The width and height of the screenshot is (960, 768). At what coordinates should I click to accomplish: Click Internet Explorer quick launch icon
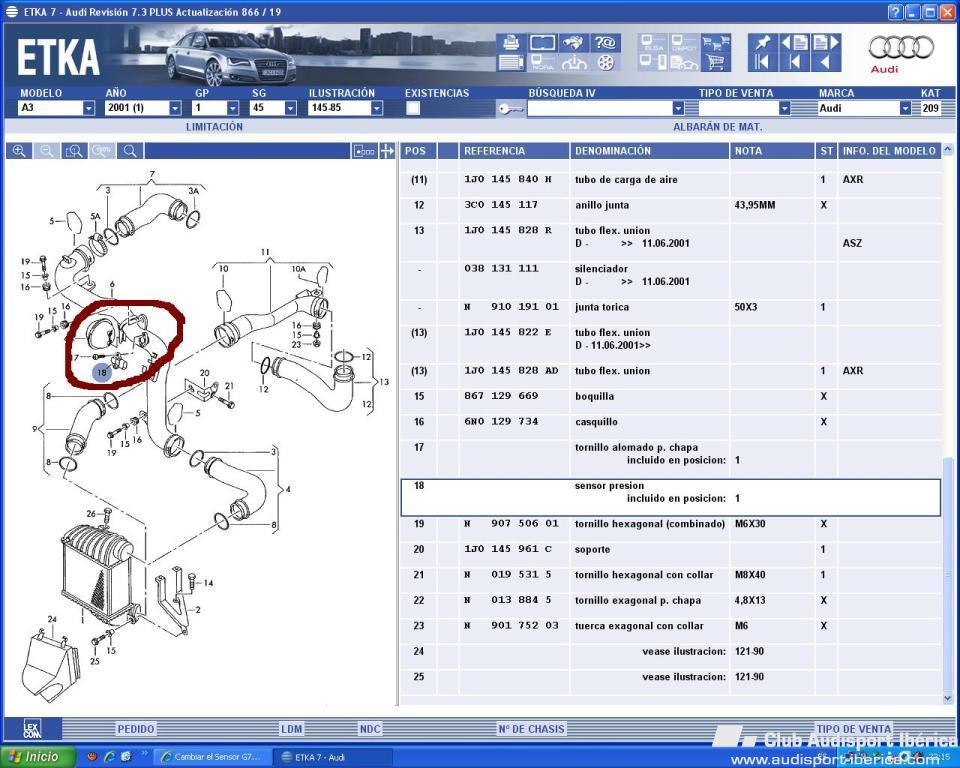[x=110, y=757]
